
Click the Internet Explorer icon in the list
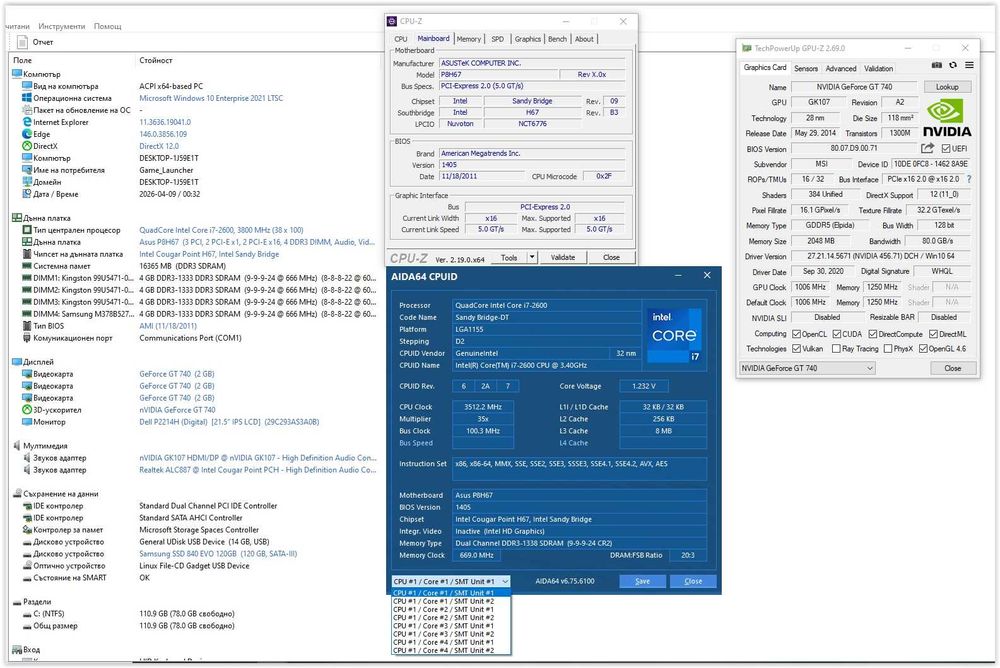tap(27, 122)
